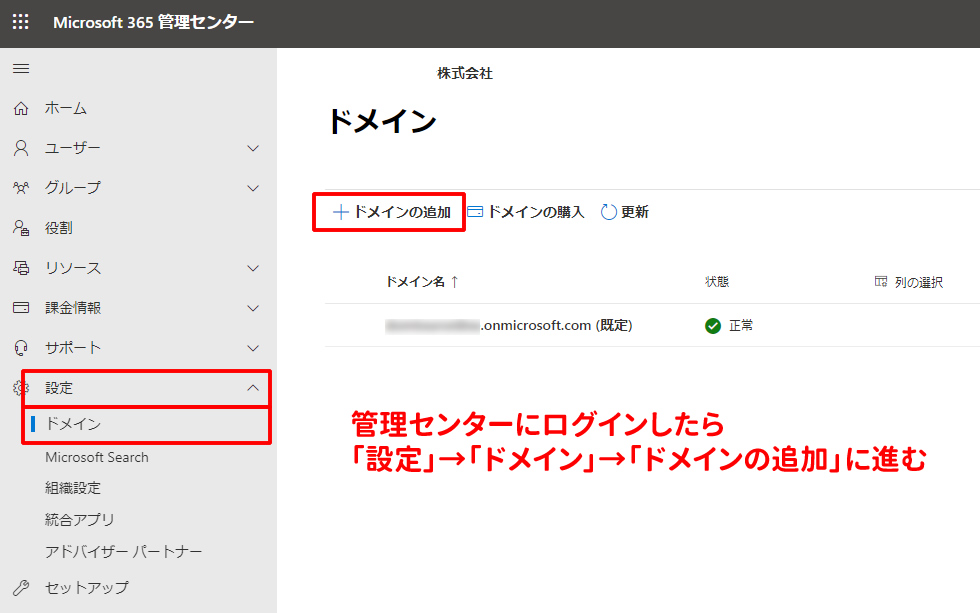Viewport: 980px width, 613px height.
Task: Click the グループ people icon
Action: click(21, 187)
